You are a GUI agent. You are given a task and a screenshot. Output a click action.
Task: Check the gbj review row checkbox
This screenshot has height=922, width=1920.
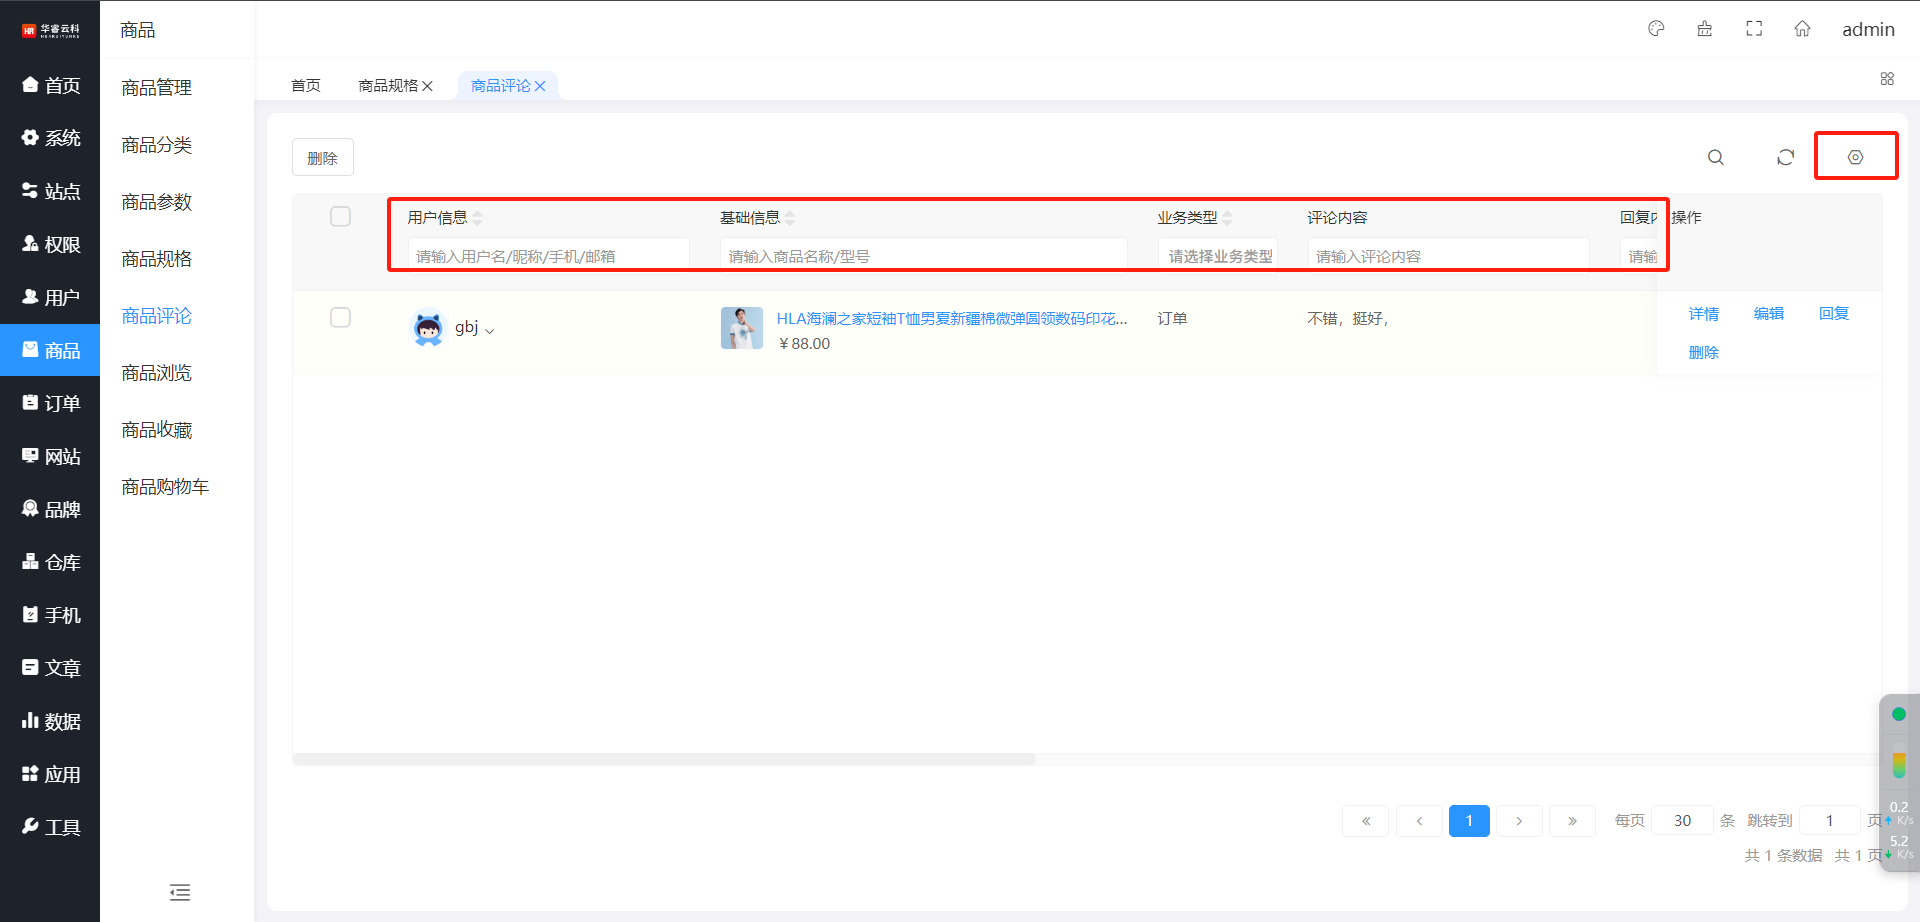point(340,318)
